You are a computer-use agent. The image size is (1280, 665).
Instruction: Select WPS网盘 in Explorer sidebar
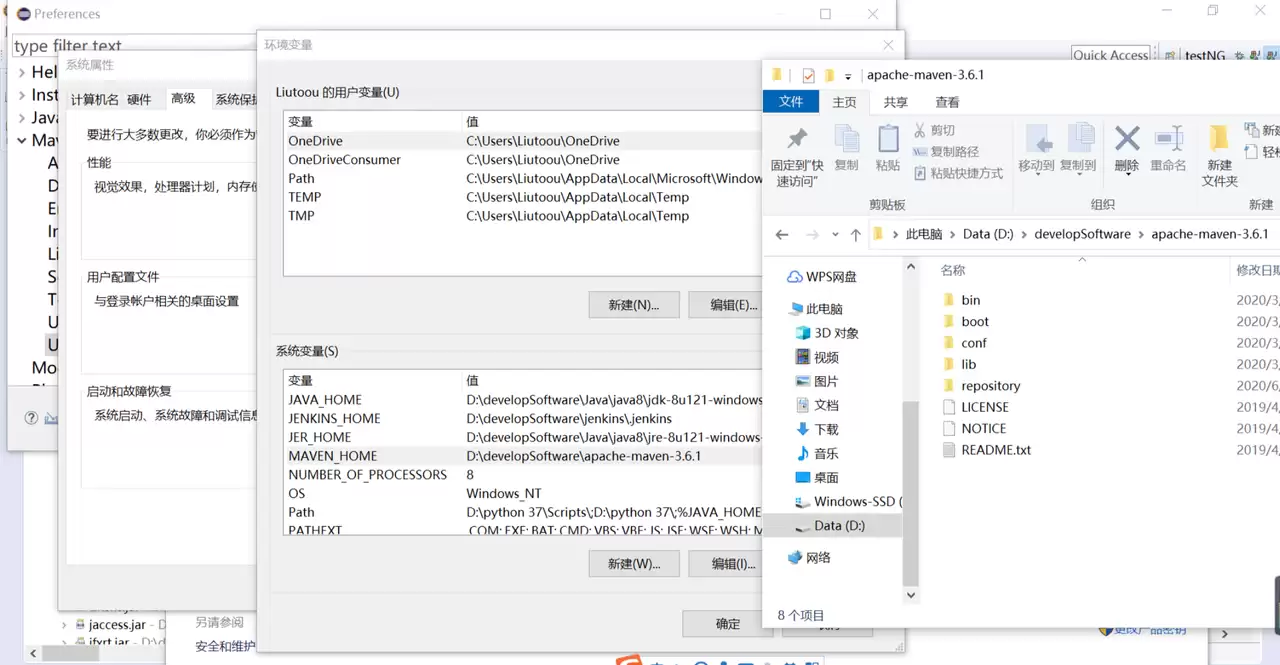tap(821, 277)
